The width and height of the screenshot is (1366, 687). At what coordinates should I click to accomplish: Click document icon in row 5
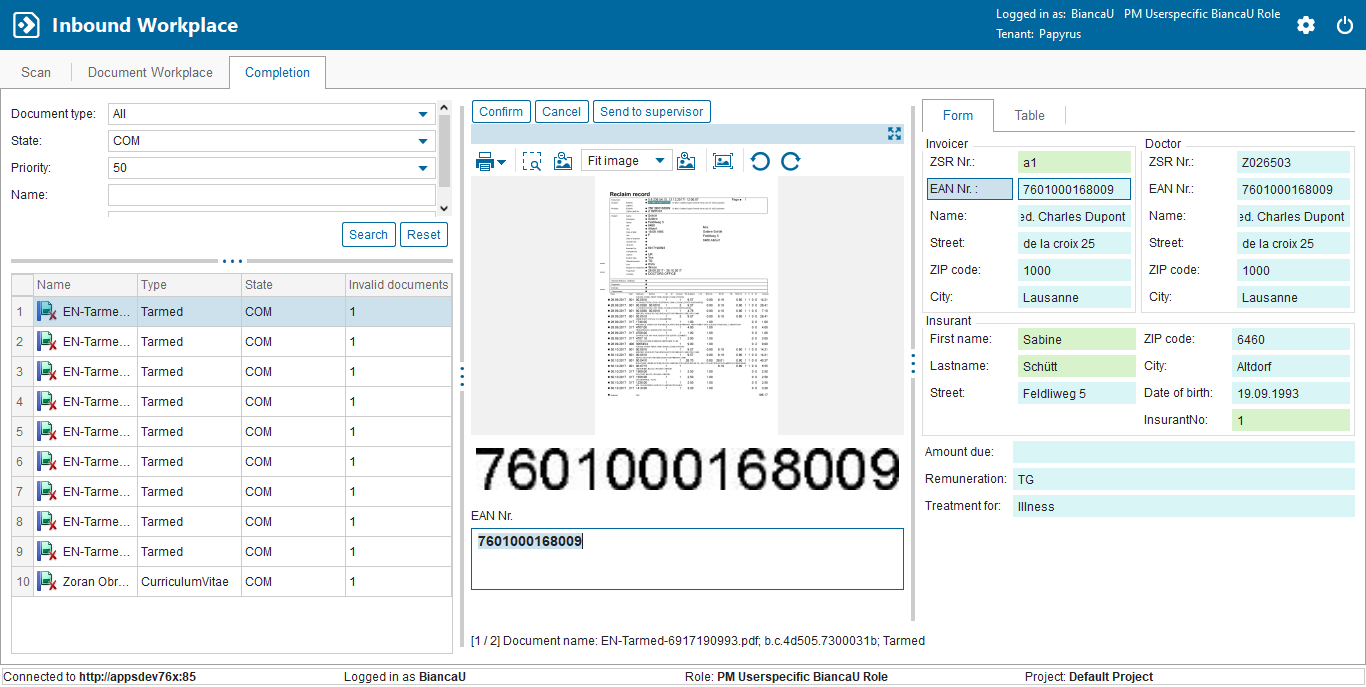[x=47, y=432]
